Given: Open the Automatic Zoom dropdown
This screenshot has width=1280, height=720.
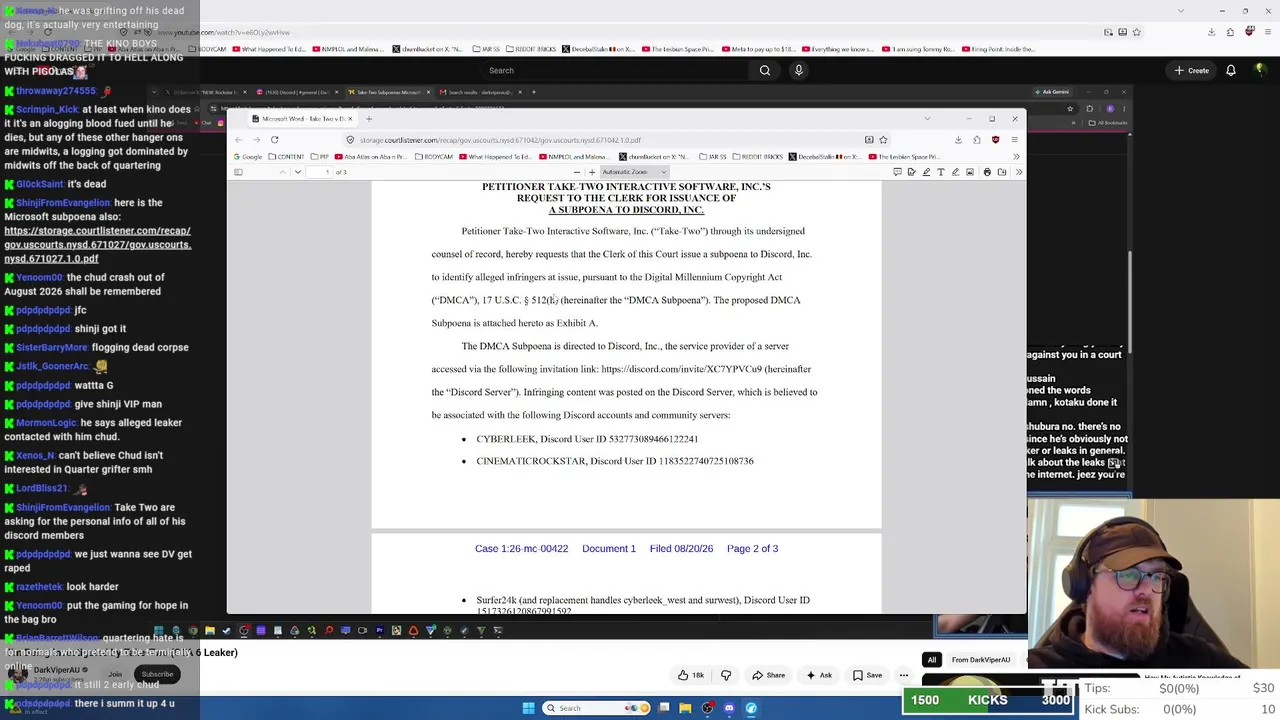Looking at the screenshot, I should point(634,172).
